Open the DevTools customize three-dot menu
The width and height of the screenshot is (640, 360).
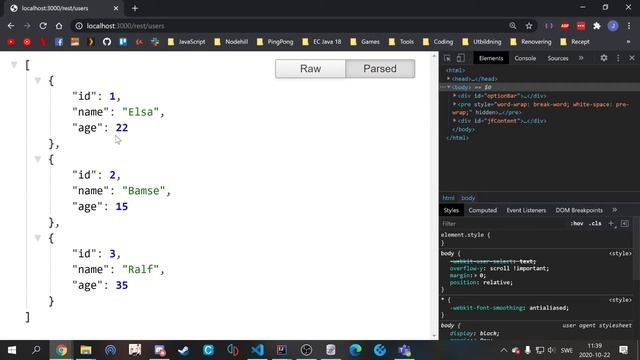tap(618, 58)
